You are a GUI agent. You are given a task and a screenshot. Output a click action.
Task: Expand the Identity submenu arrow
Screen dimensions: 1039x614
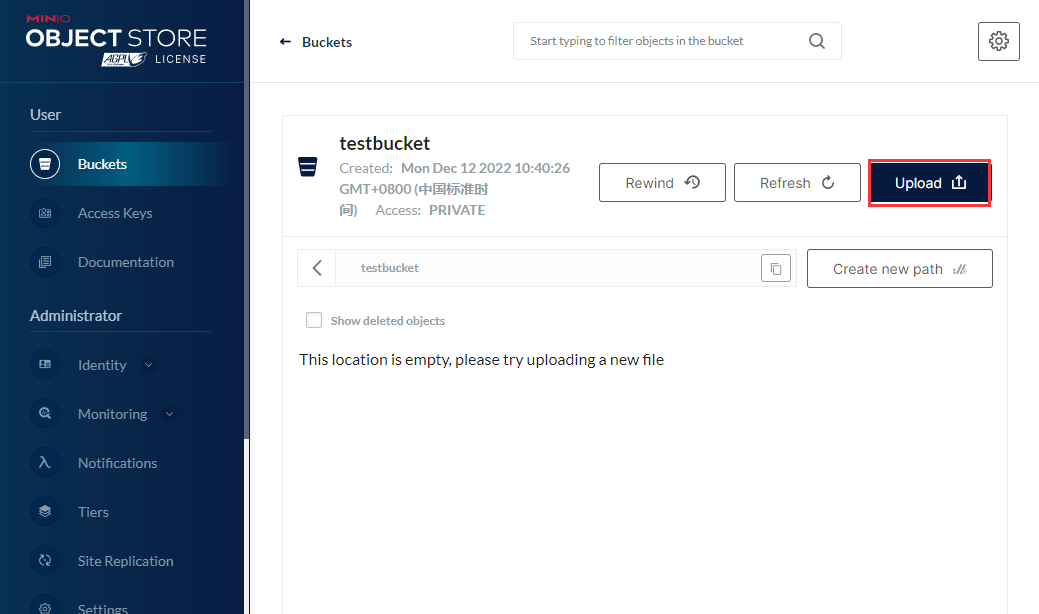149,365
